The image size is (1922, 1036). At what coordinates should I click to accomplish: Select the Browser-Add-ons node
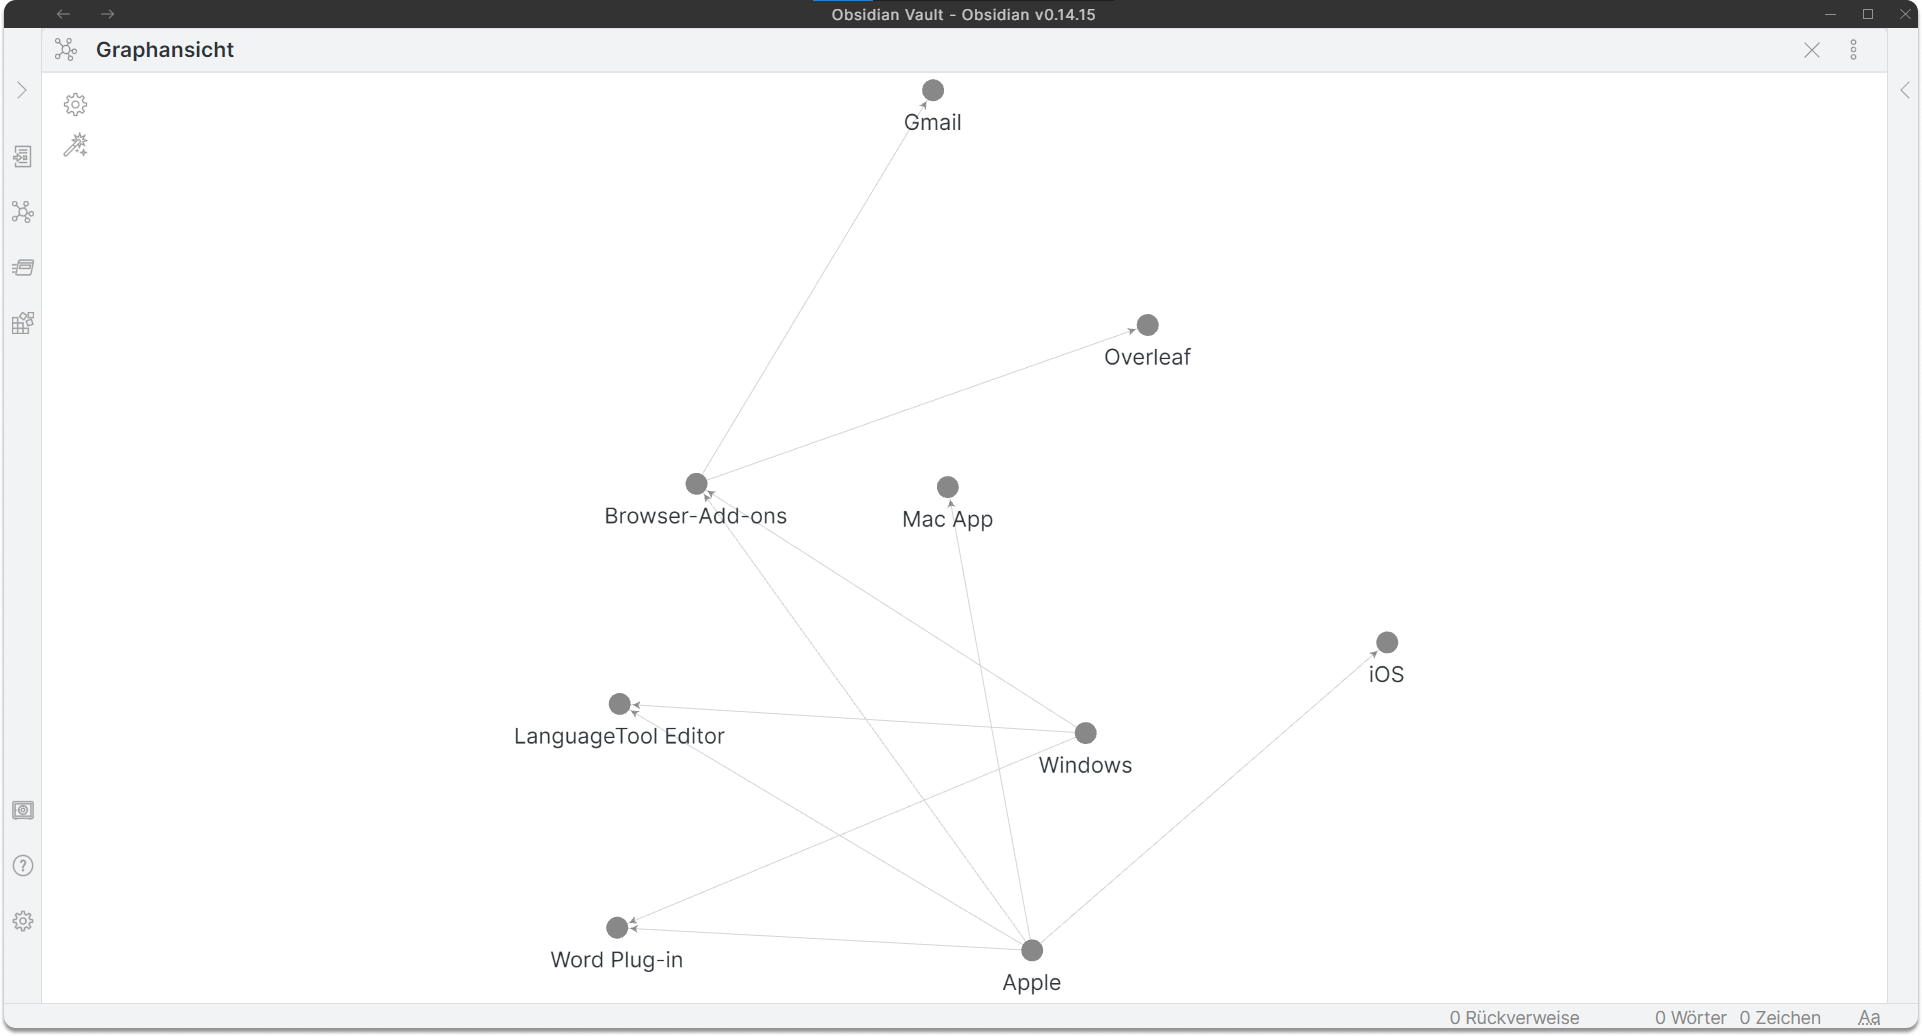point(697,484)
